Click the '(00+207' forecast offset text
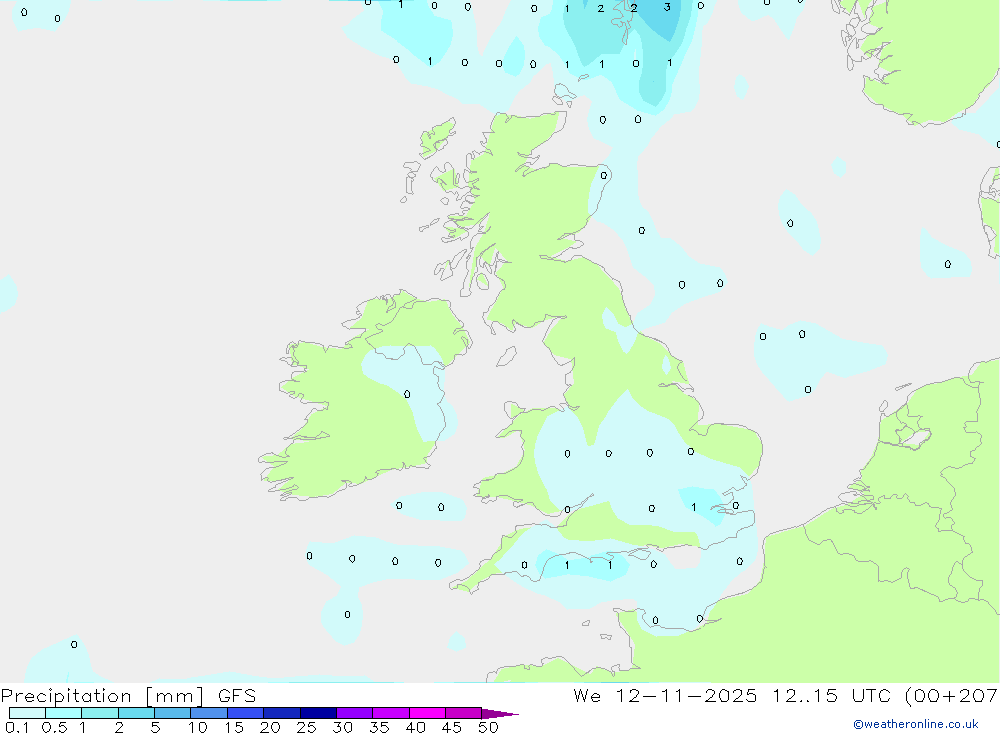 point(952,695)
